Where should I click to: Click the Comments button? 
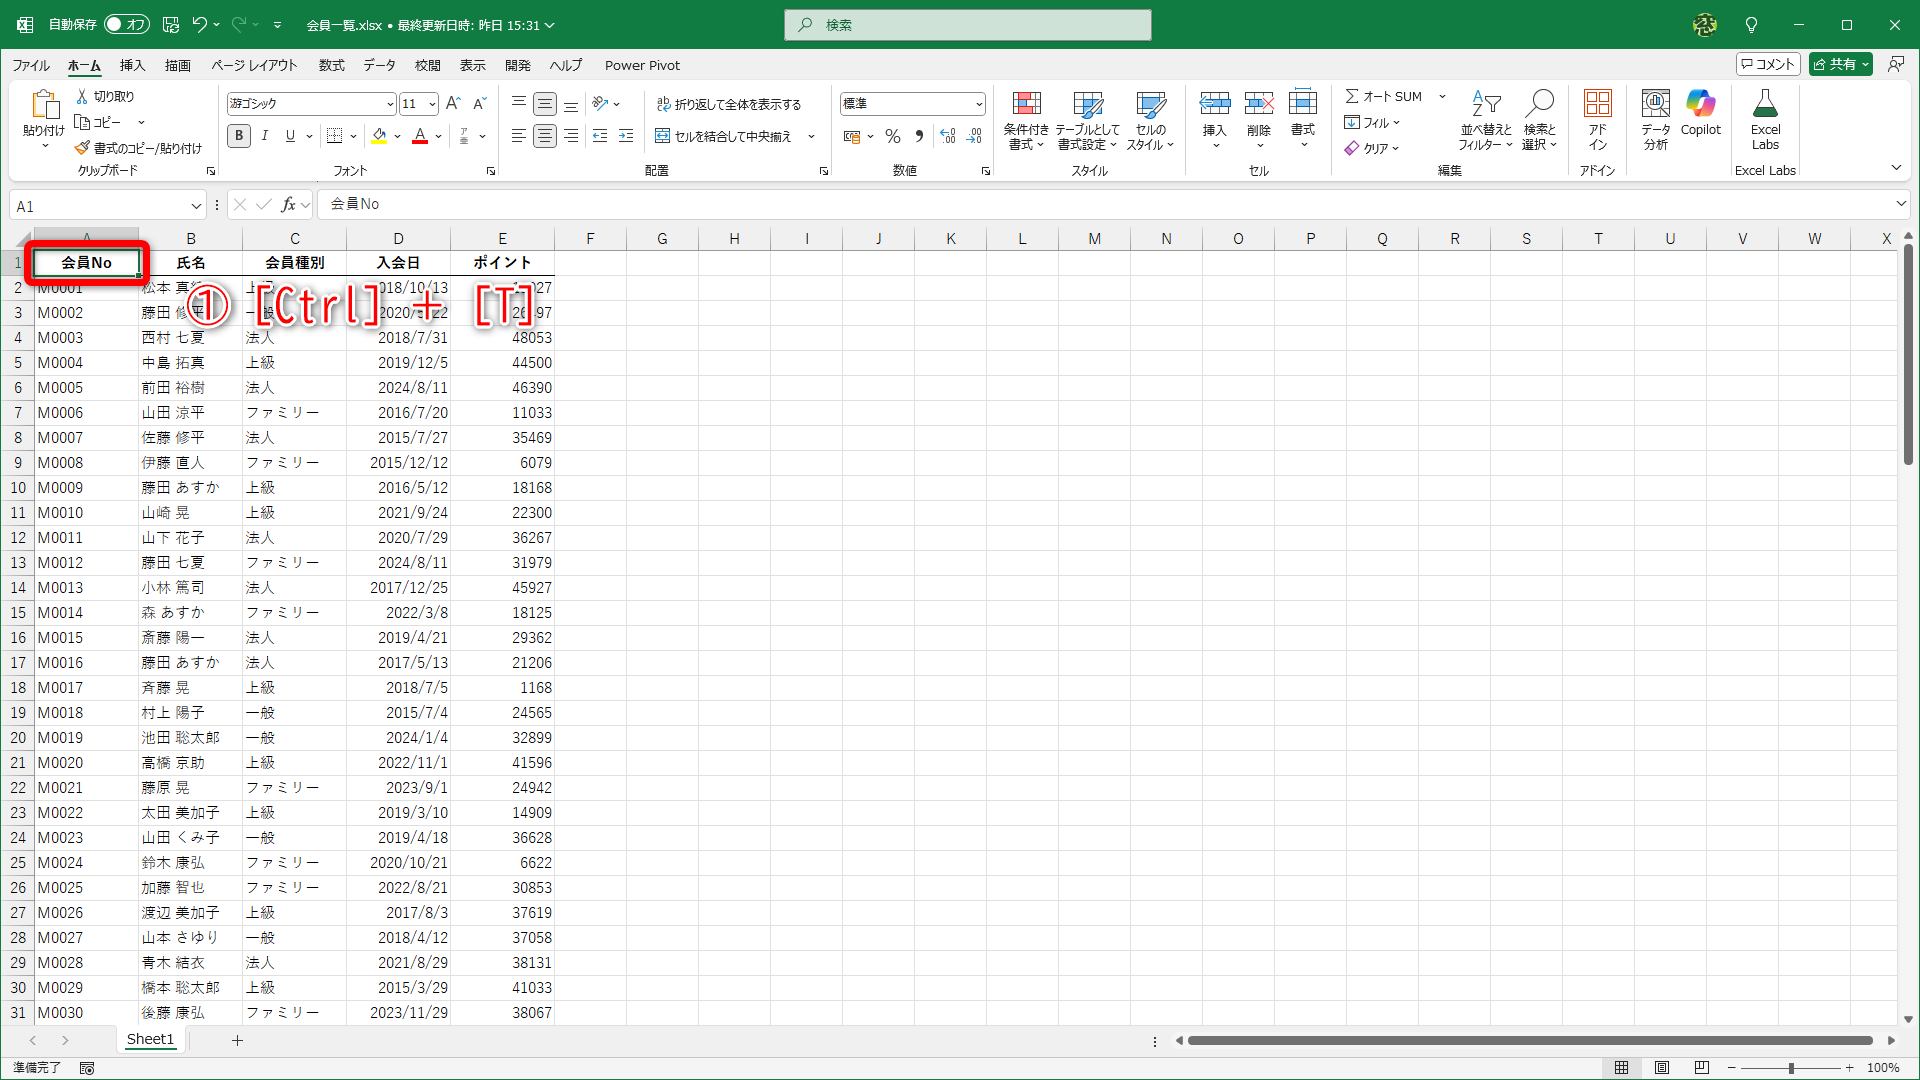coord(1768,64)
